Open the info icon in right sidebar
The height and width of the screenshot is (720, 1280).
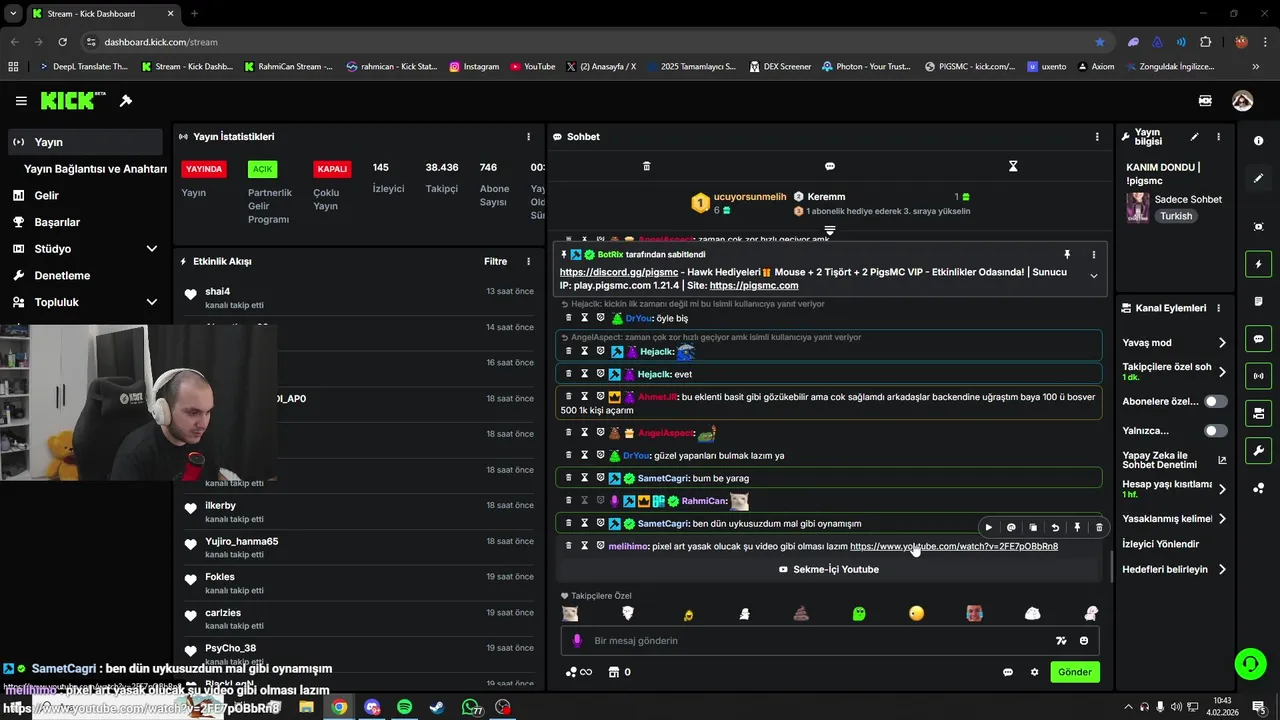click(1258, 141)
